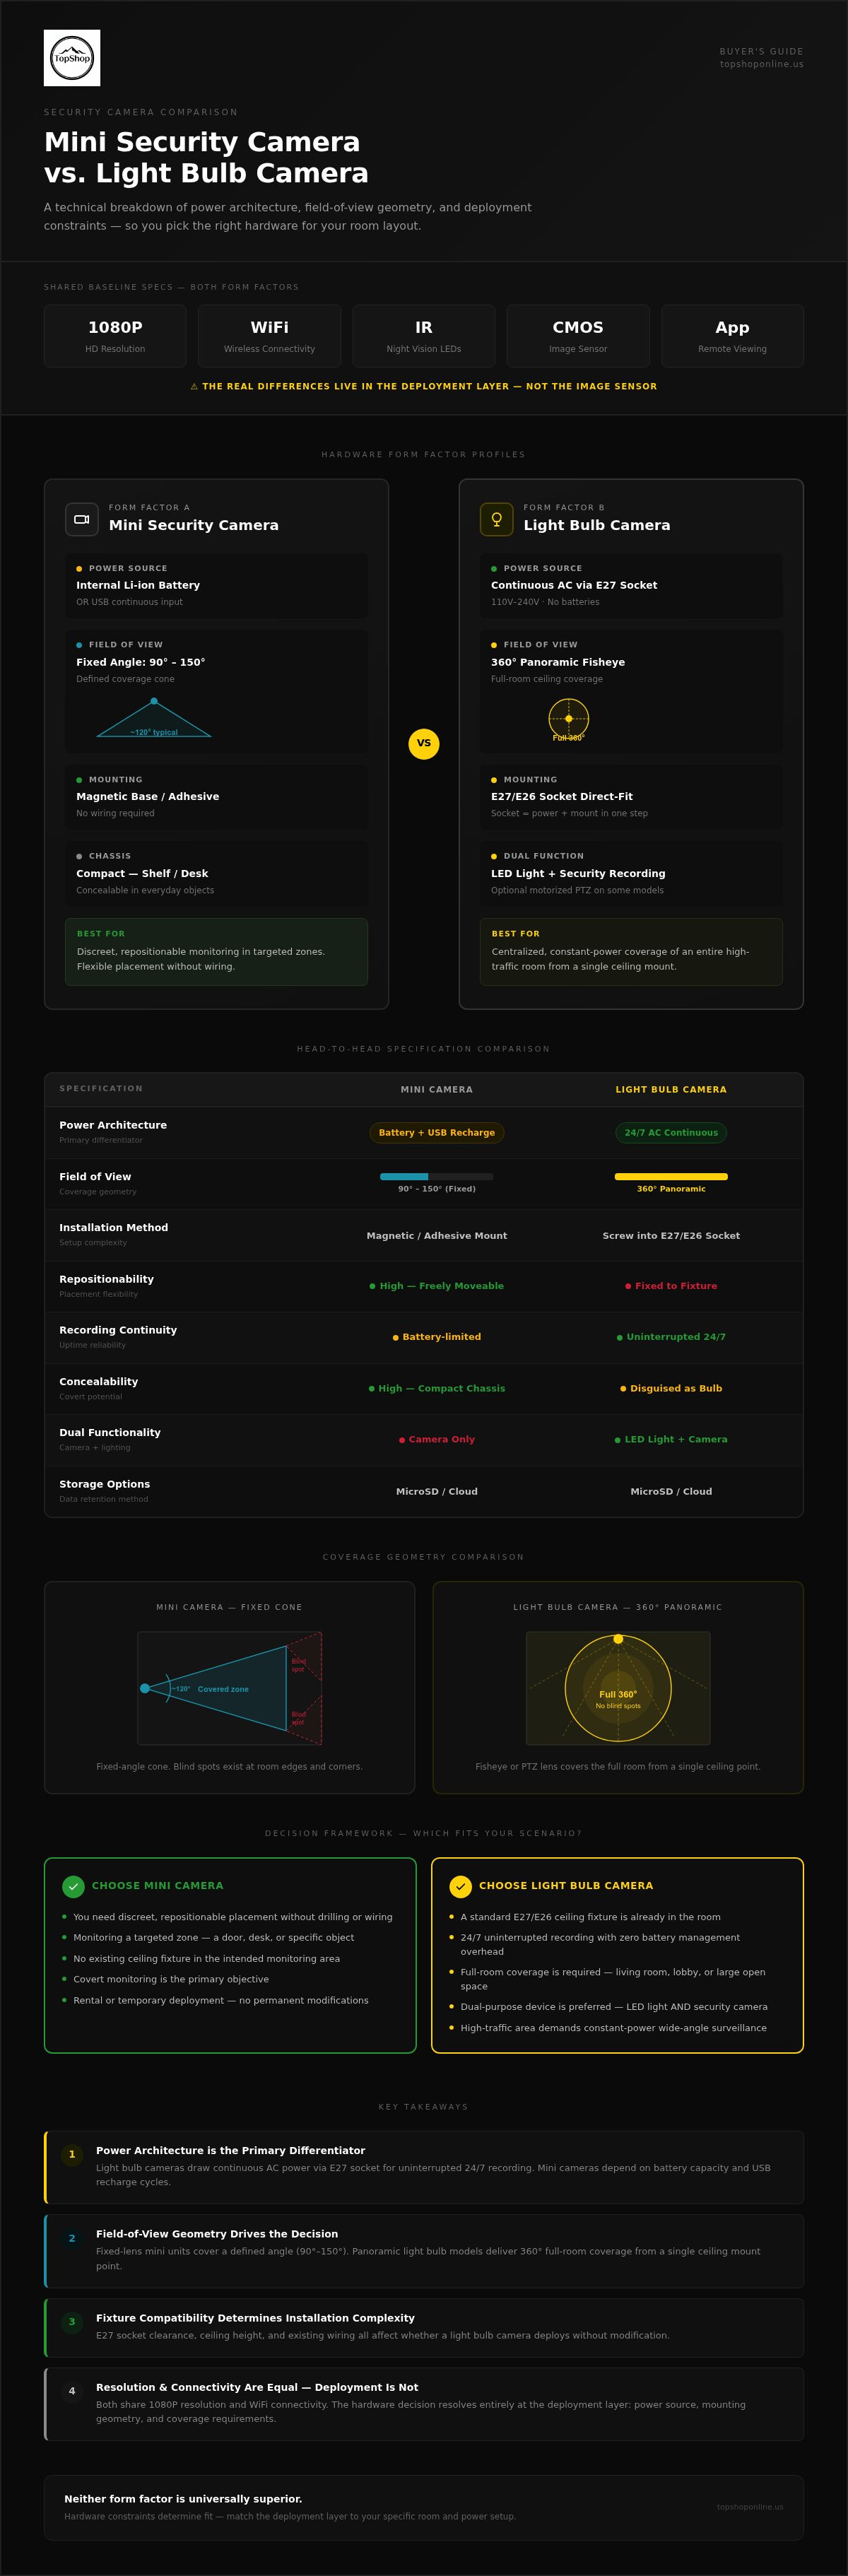Select the App Remote Viewing card

pyautogui.click(x=732, y=336)
